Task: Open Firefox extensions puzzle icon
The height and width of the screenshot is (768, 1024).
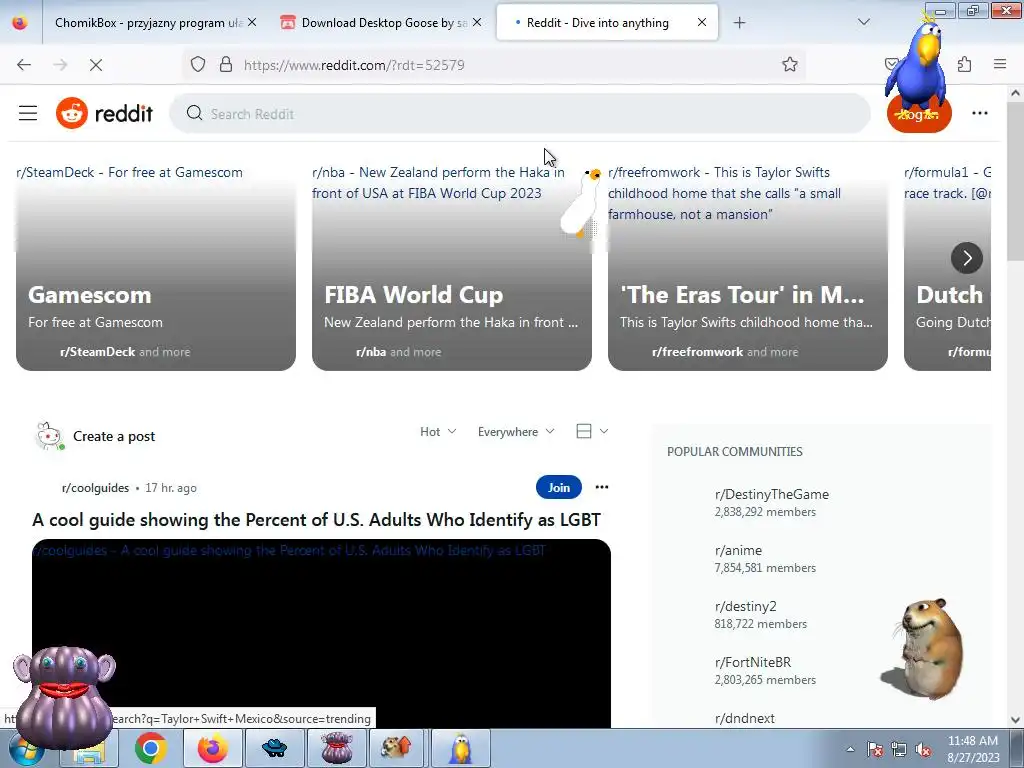Action: point(965,65)
